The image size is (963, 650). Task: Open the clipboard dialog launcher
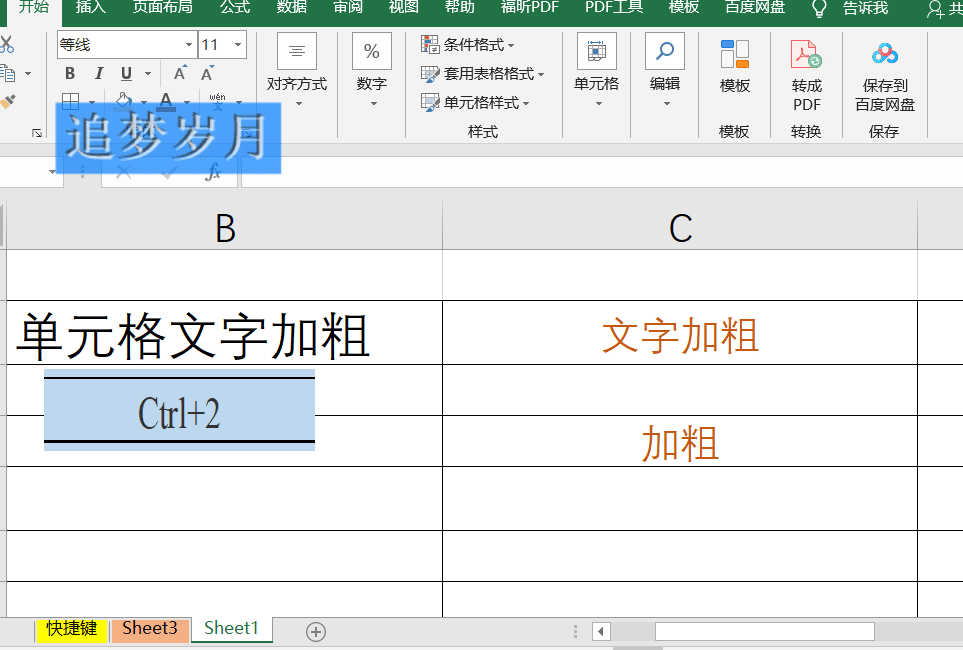(37, 133)
